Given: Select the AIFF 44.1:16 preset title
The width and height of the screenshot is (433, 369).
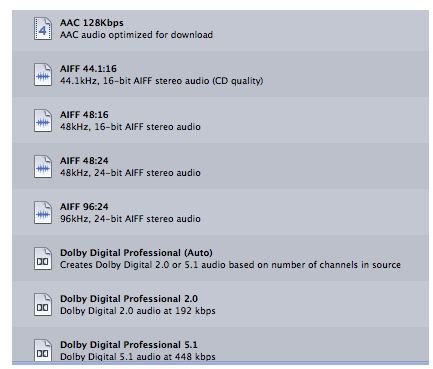Looking at the screenshot, I should click(88, 69).
